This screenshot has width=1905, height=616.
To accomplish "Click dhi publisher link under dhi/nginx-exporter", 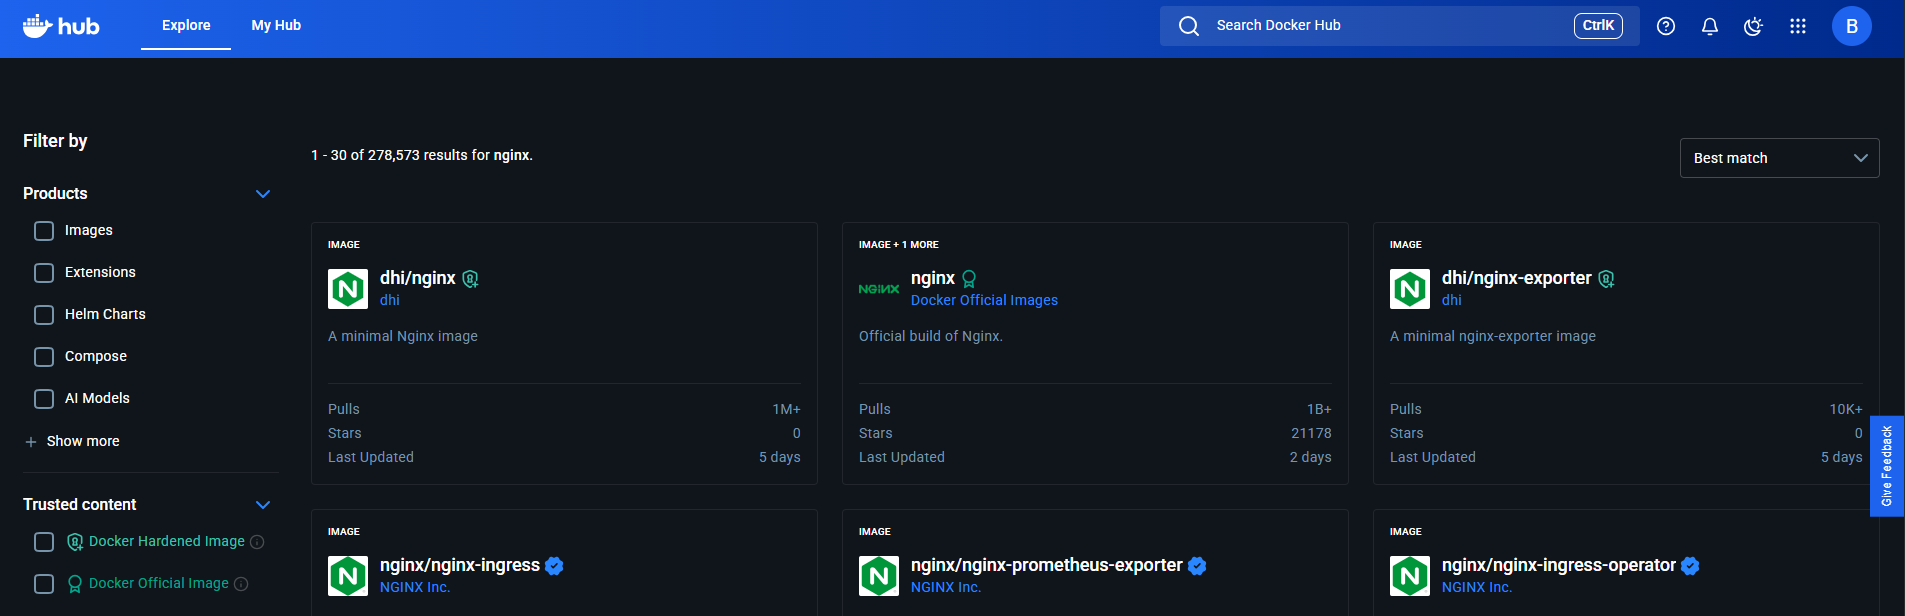I will click(x=1452, y=300).
